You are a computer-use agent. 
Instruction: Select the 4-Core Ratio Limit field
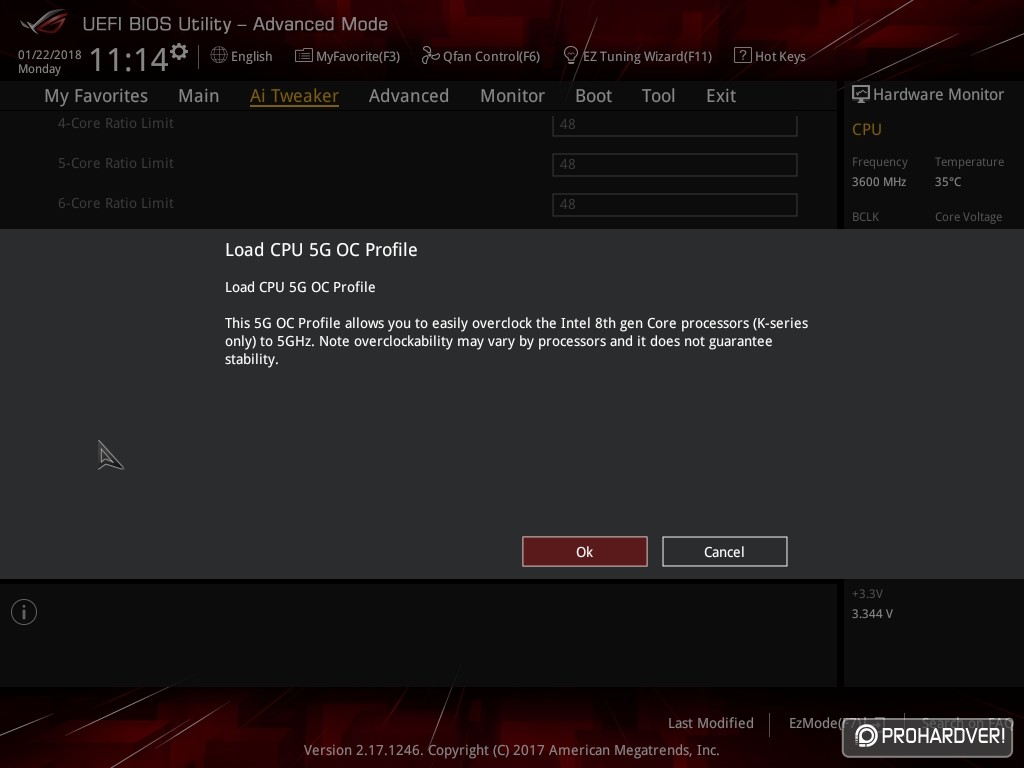675,124
